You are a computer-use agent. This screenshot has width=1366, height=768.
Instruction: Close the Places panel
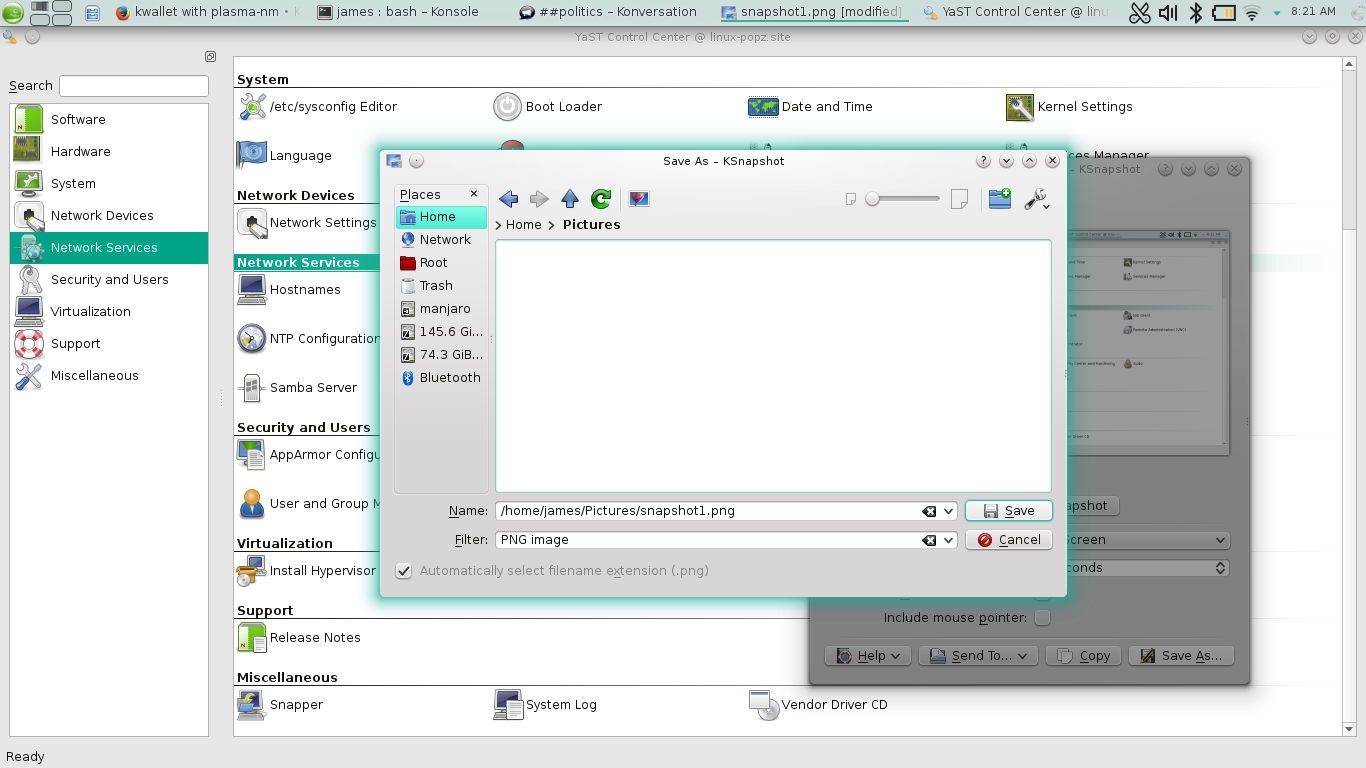(474, 194)
